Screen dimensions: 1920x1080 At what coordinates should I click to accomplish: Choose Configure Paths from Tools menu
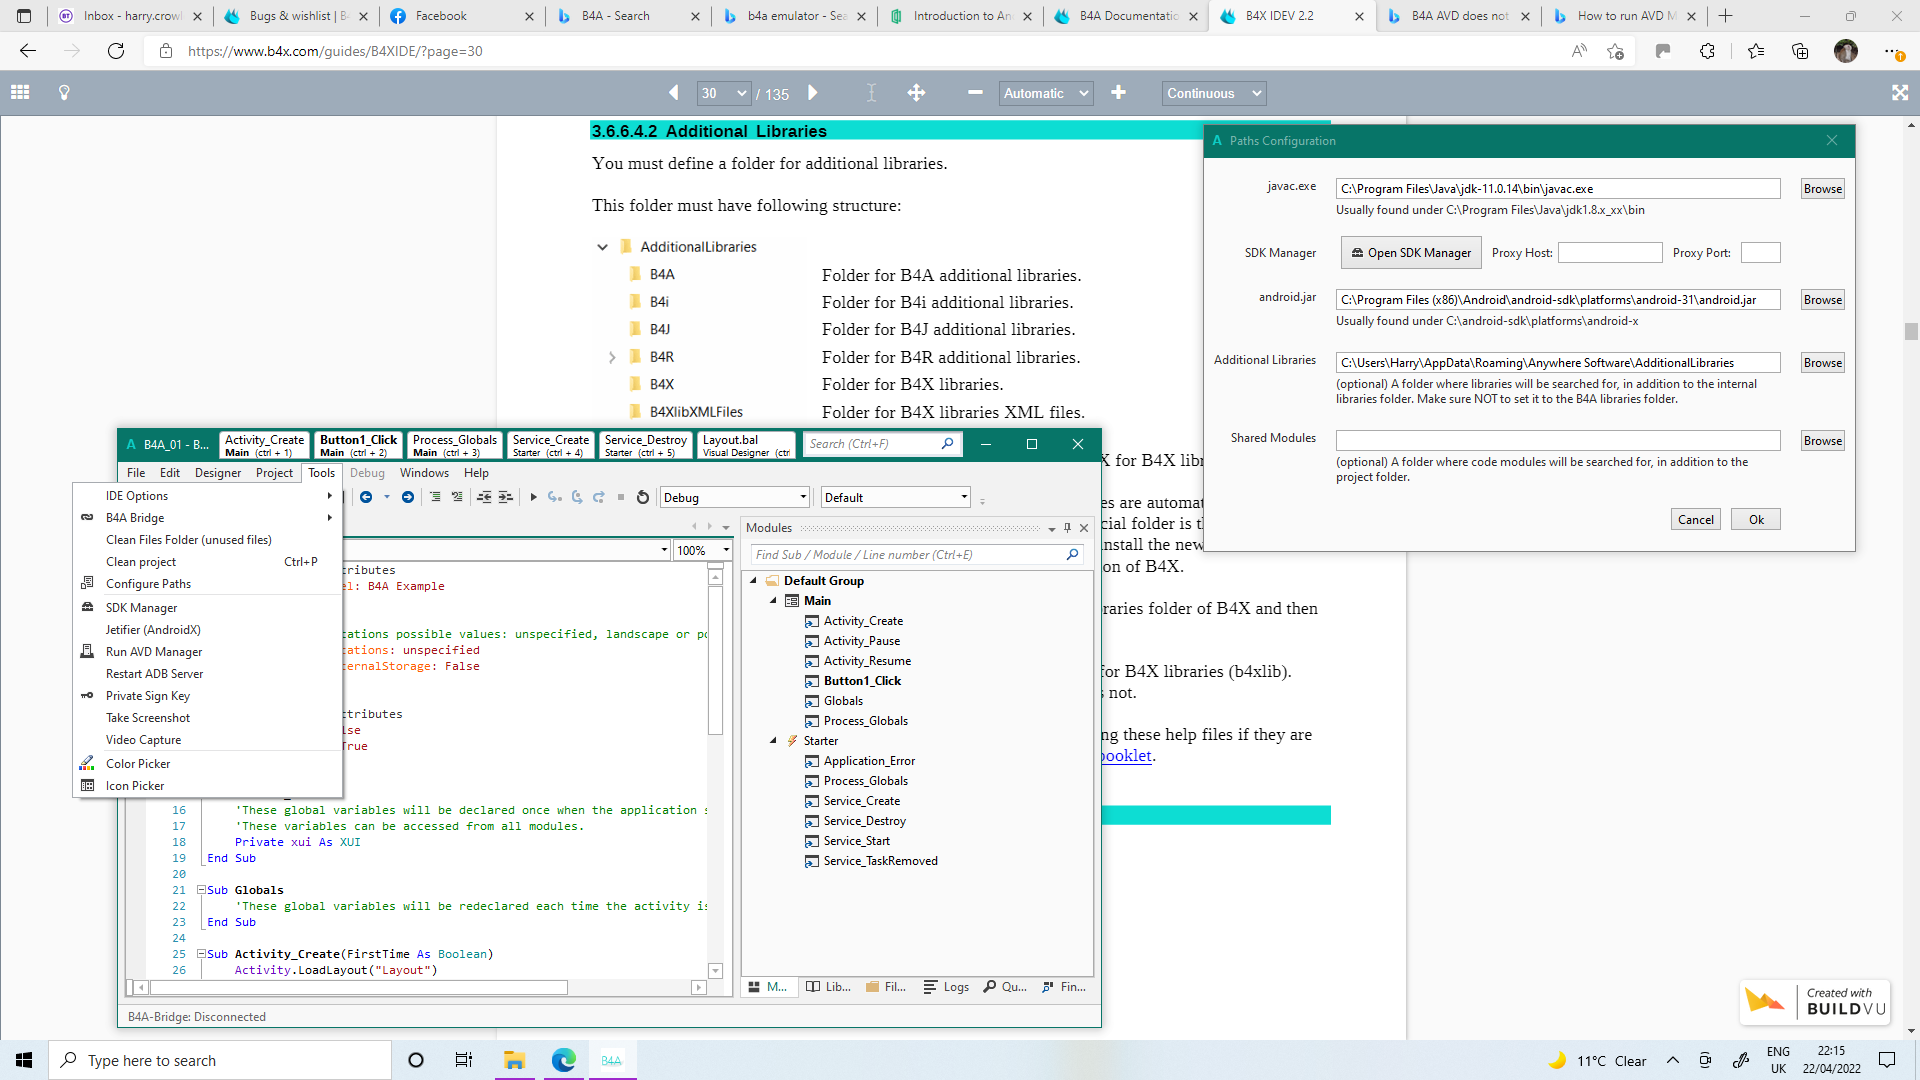click(x=148, y=584)
